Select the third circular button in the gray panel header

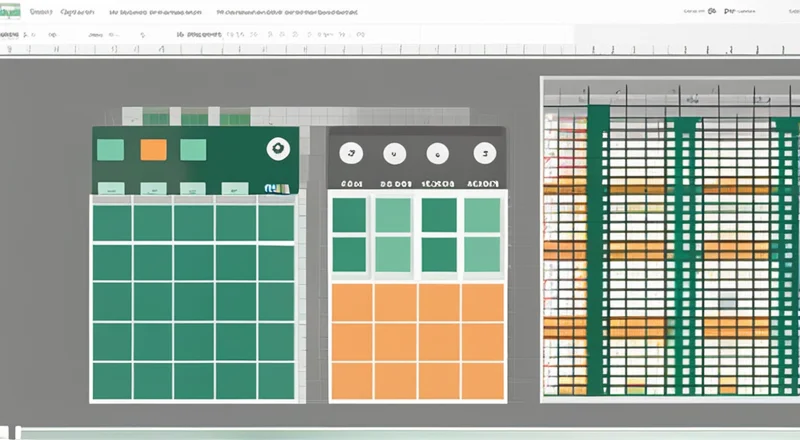click(x=438, y=153)
